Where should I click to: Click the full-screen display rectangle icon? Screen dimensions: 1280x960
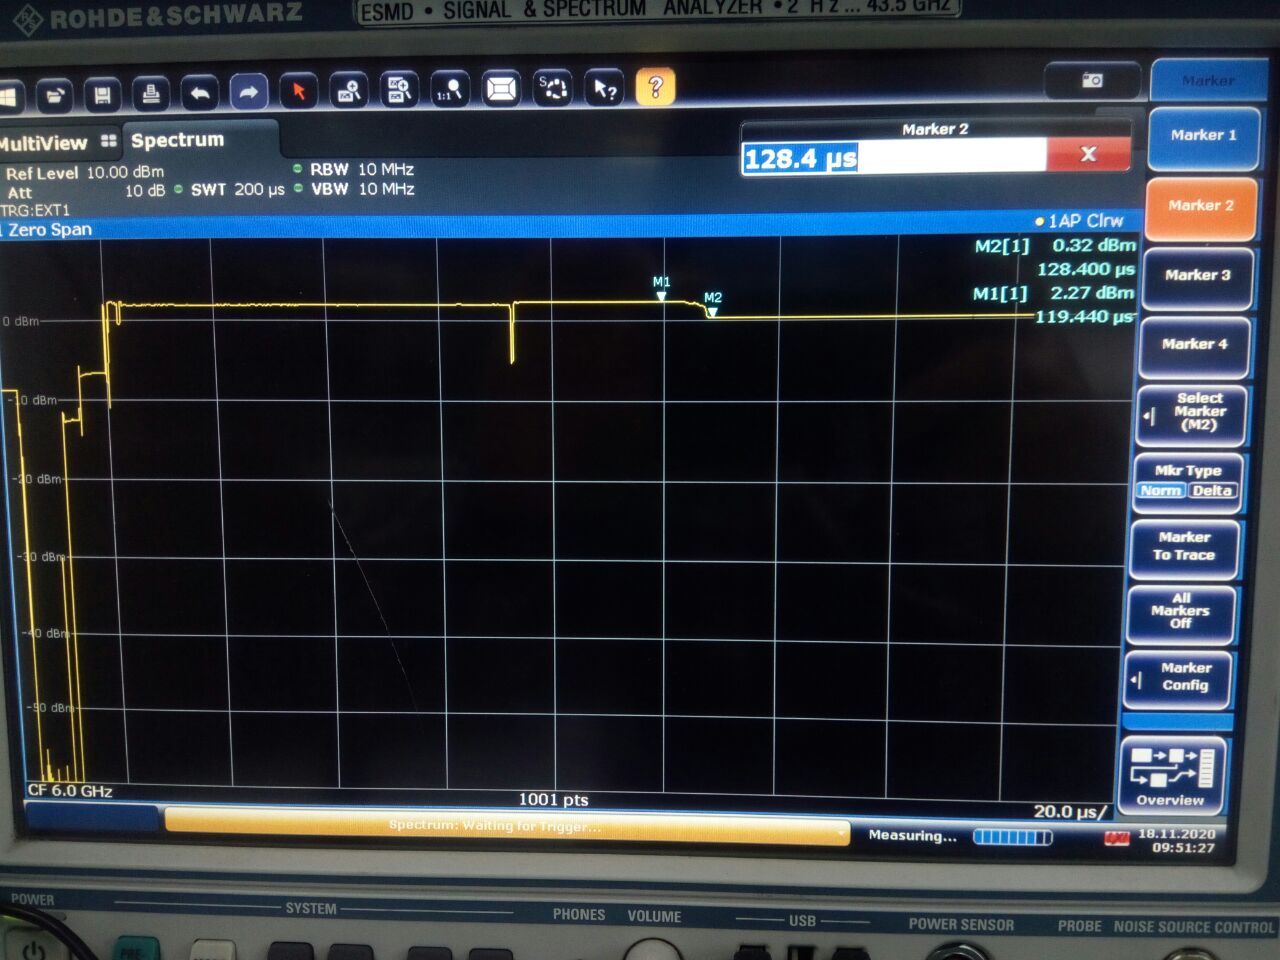[501, 89]
